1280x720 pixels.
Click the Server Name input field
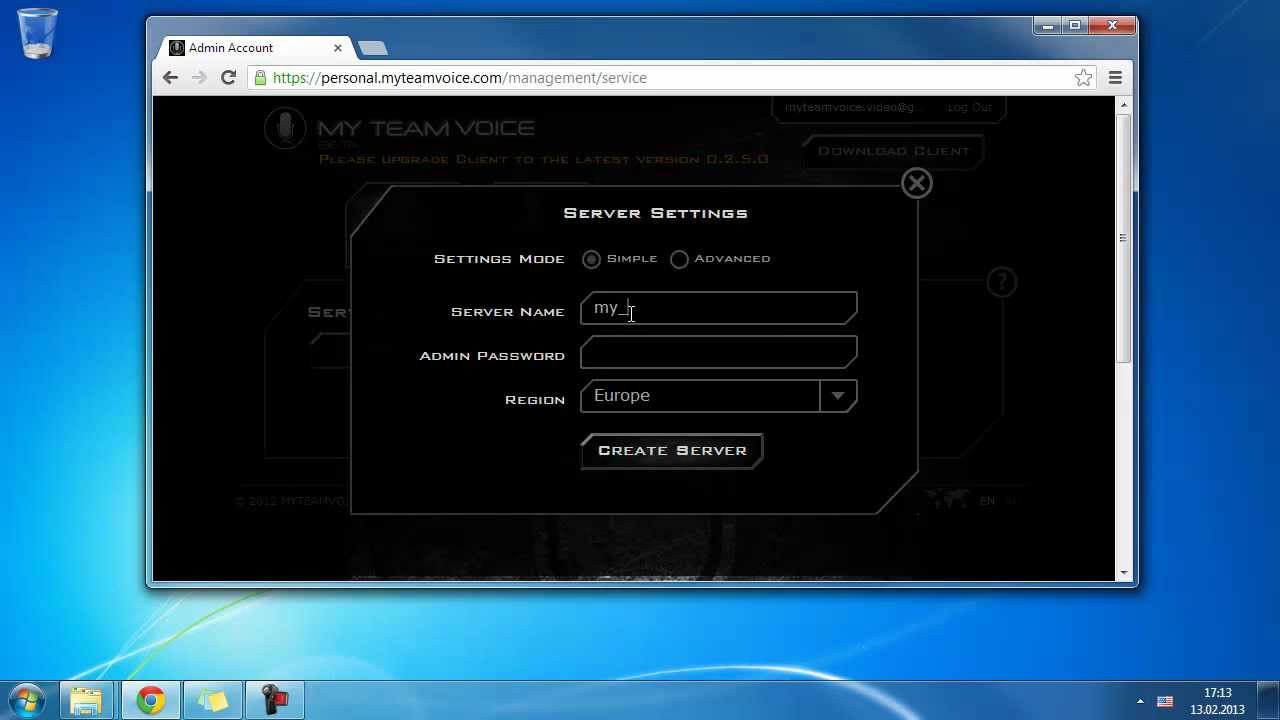pyautogui.click(x=718, y=308)
